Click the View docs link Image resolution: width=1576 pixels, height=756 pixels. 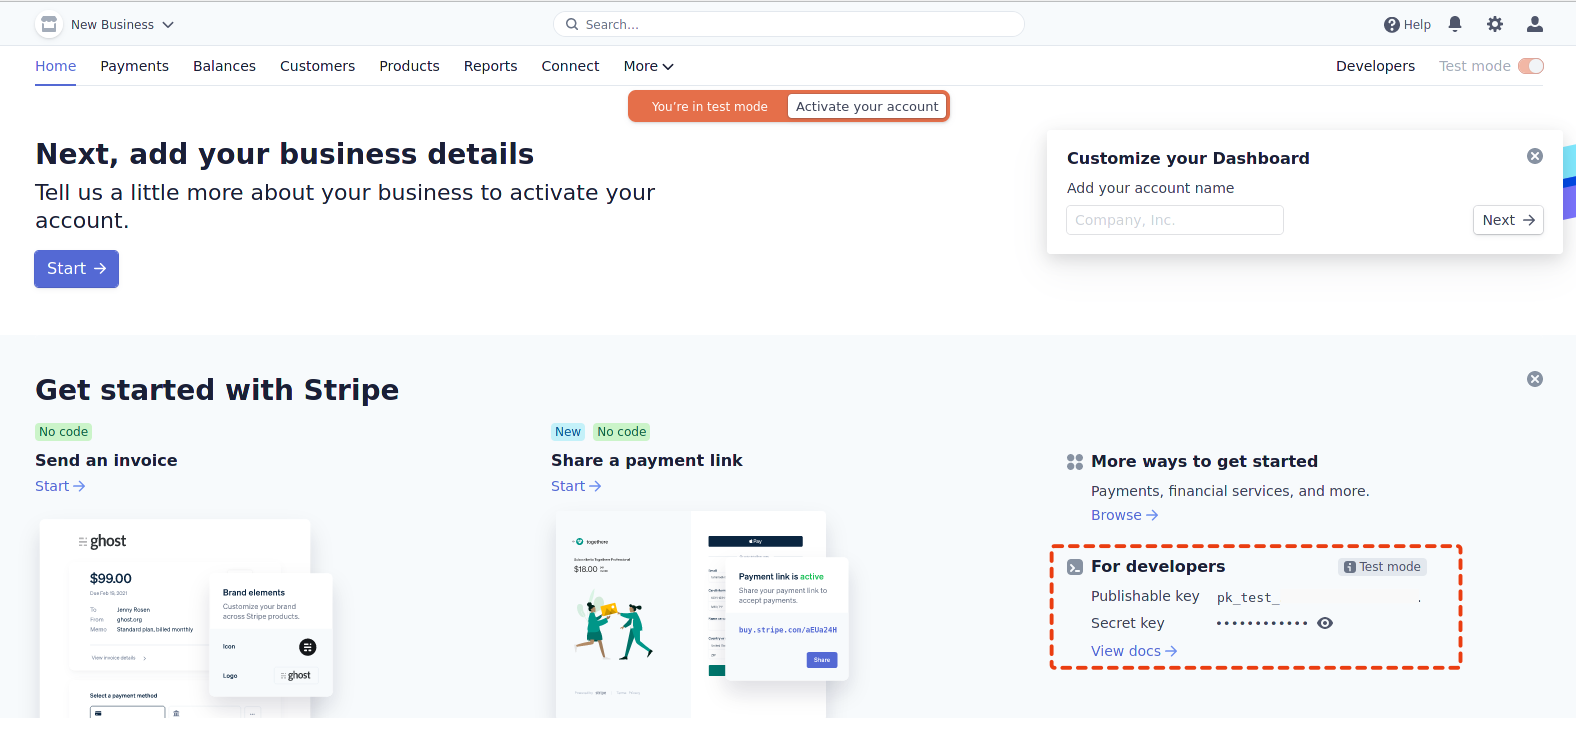(x=1134, y=651)
